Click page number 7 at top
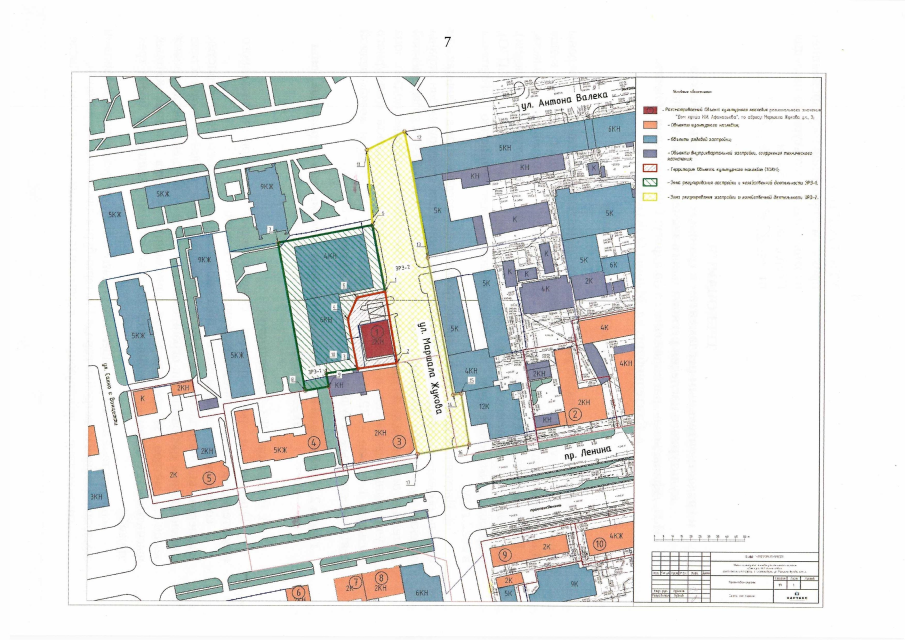Viewport: 905px width, 640px height. point(449,42)
